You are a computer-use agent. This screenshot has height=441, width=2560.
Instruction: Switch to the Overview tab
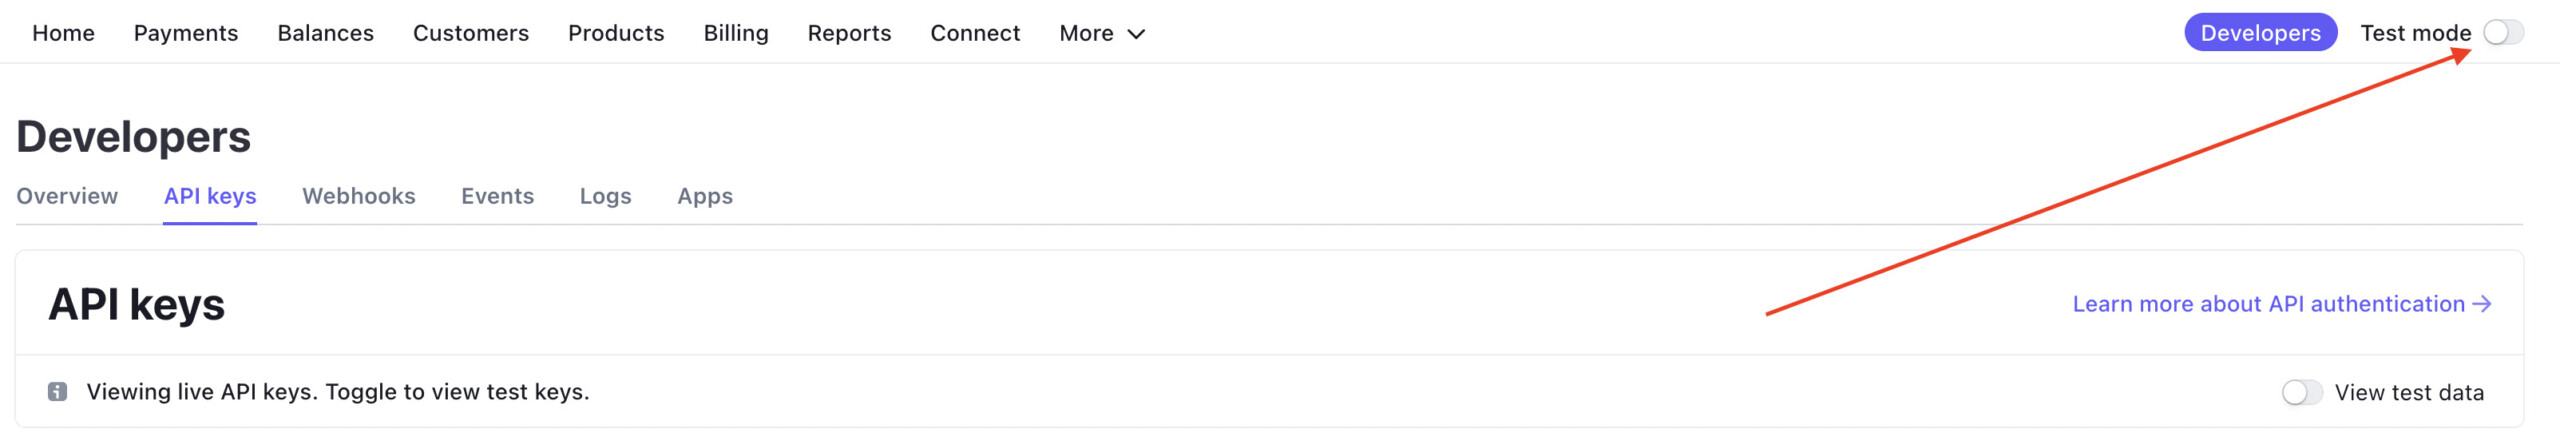67,196
